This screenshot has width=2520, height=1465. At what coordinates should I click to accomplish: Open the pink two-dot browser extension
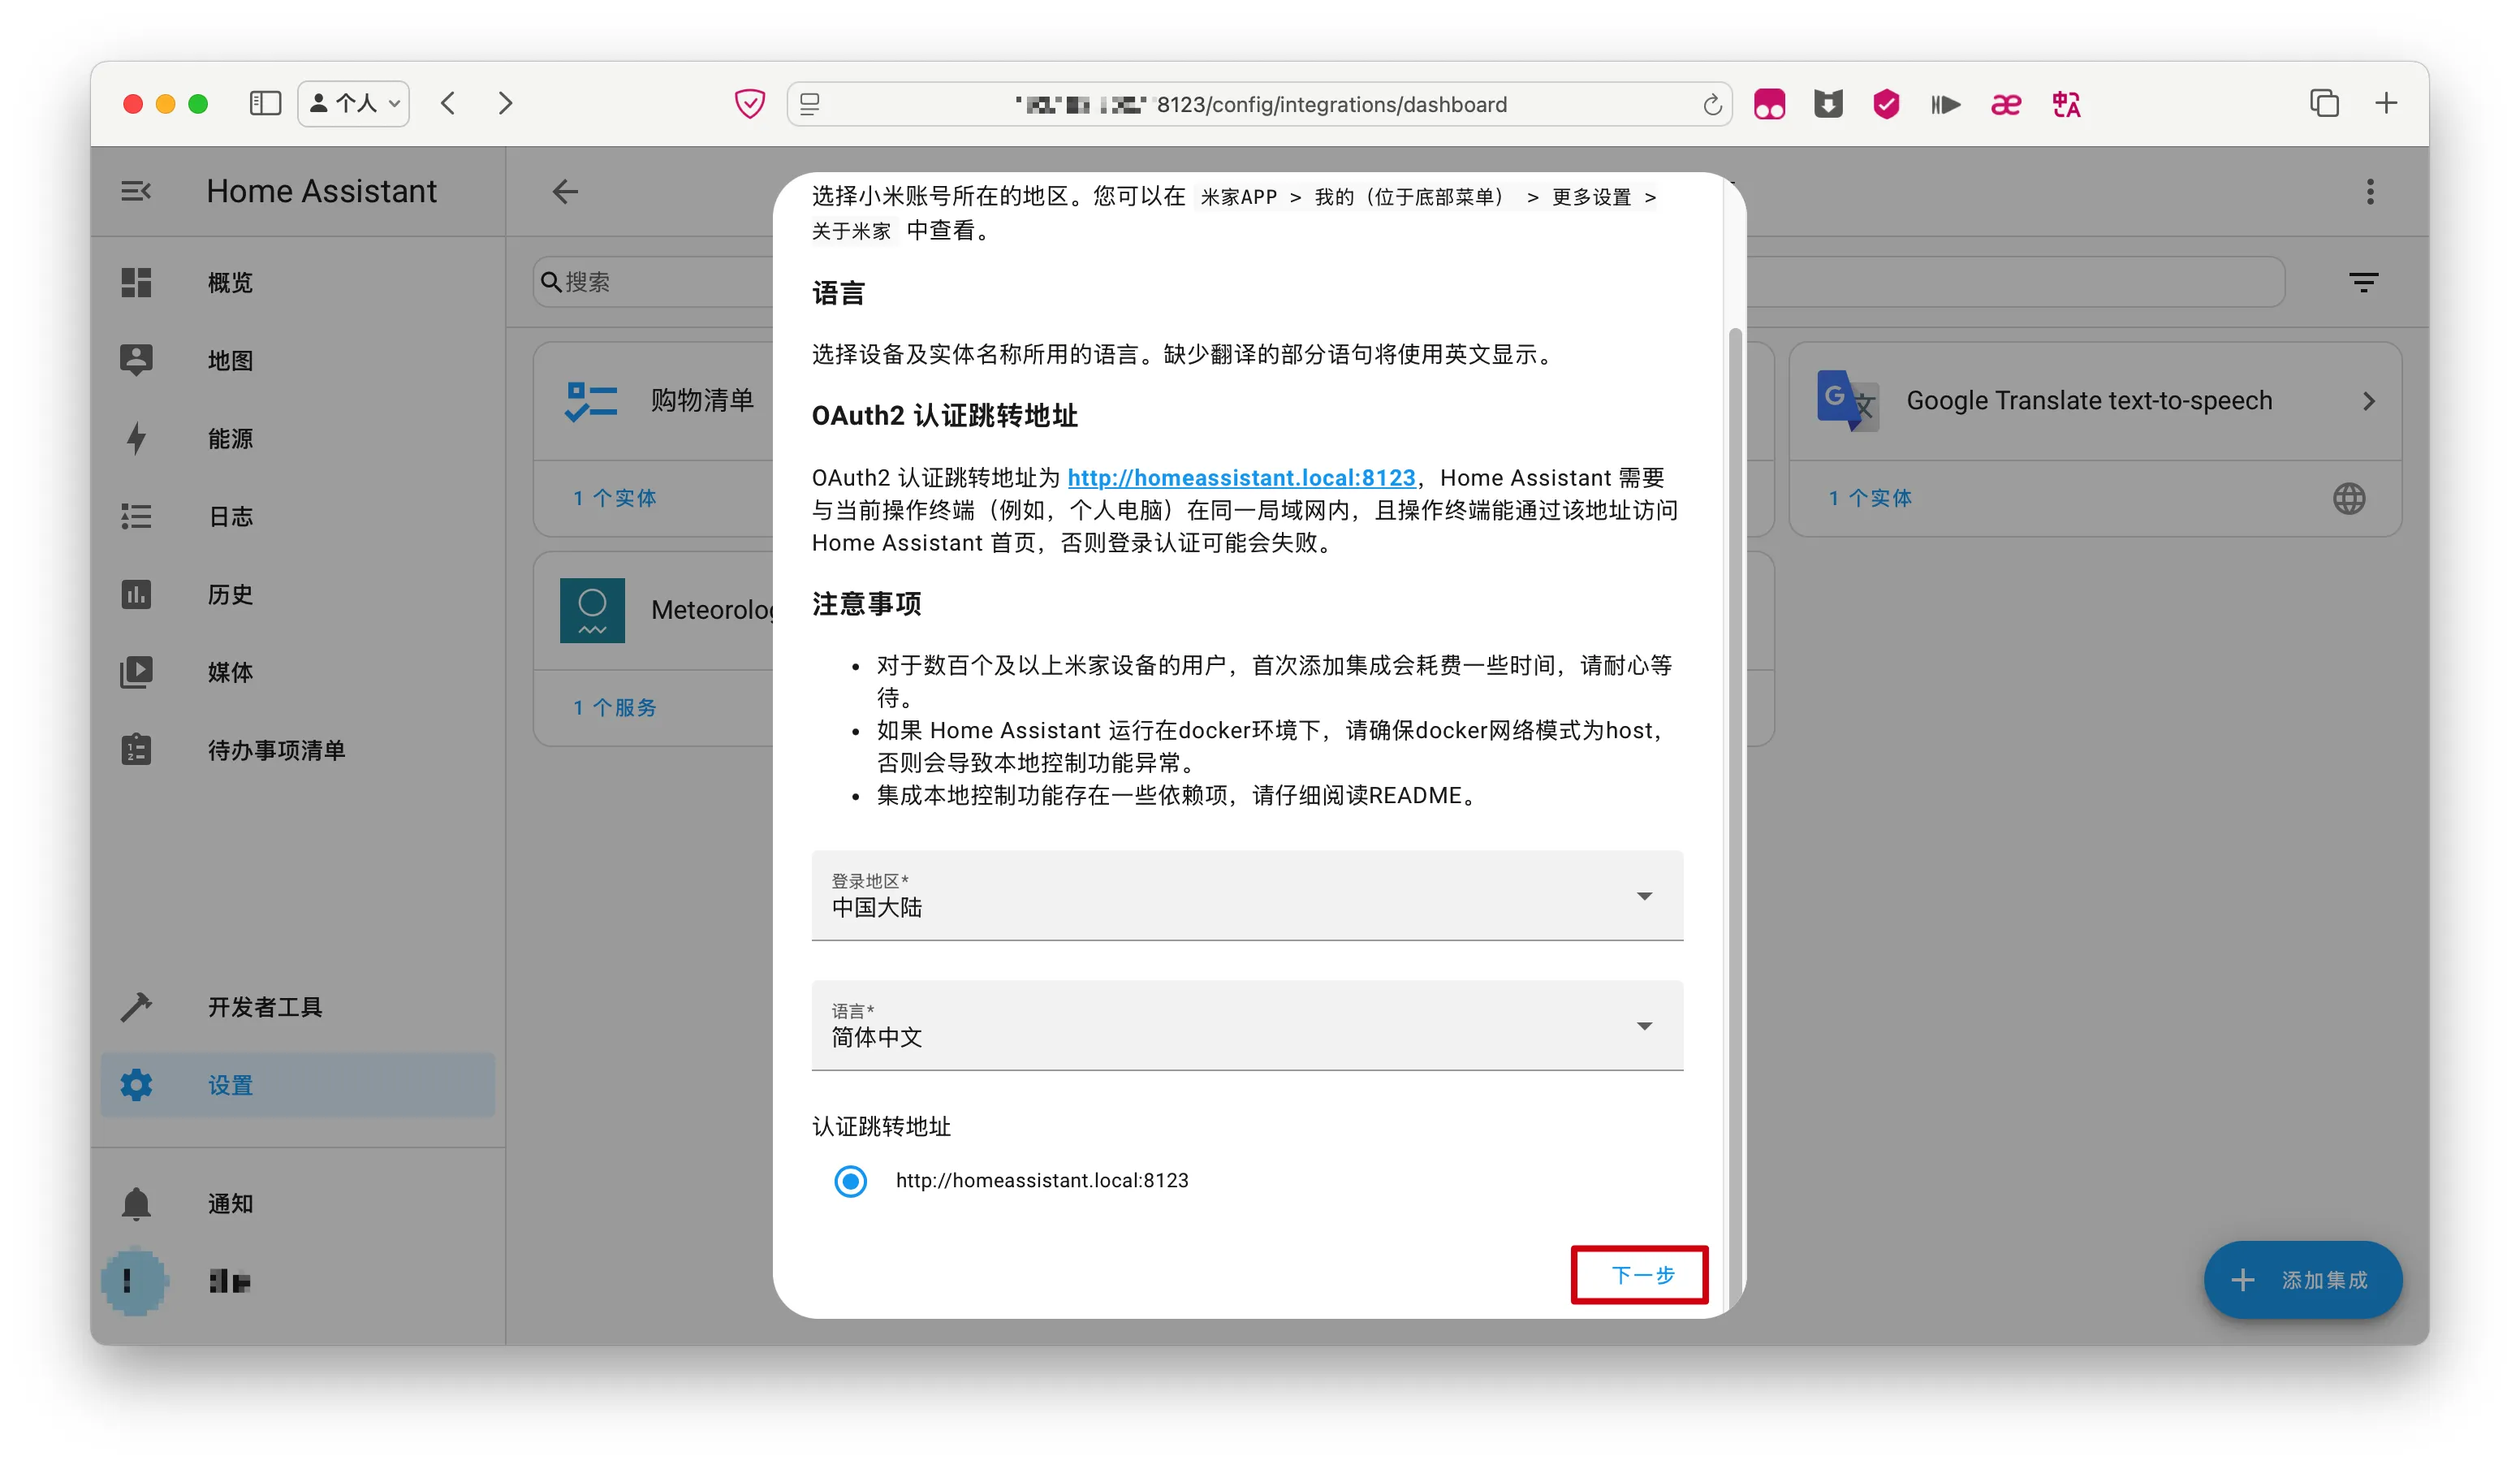point(1769,104)
